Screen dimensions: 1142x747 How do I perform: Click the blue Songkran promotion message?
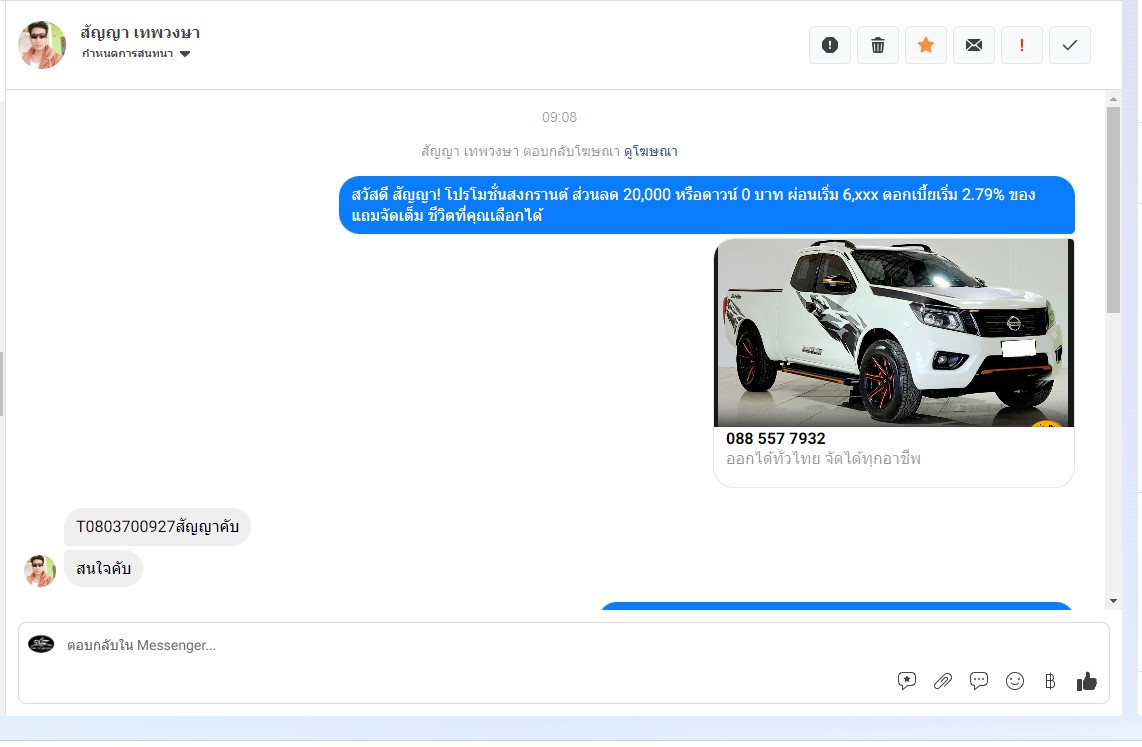[706, 205]
